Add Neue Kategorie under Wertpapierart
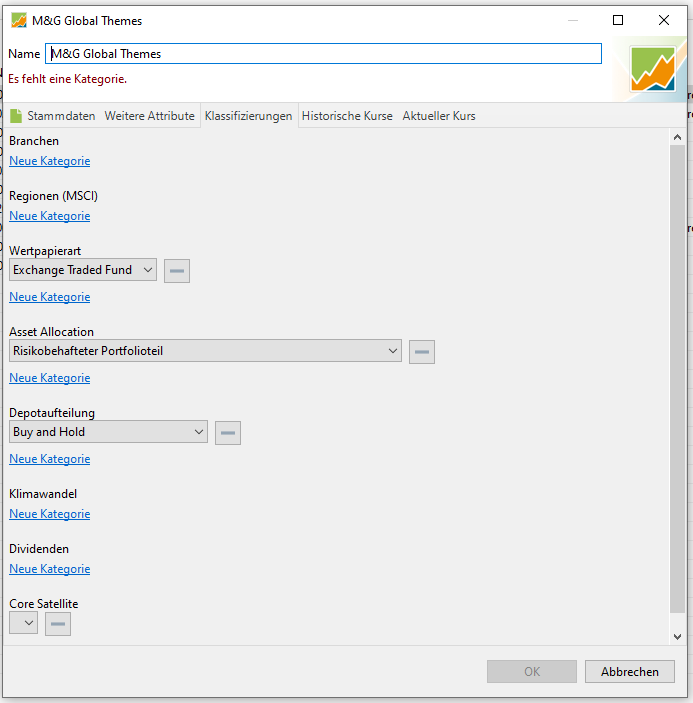The image size is (693, 703). (x=50, y=297)
